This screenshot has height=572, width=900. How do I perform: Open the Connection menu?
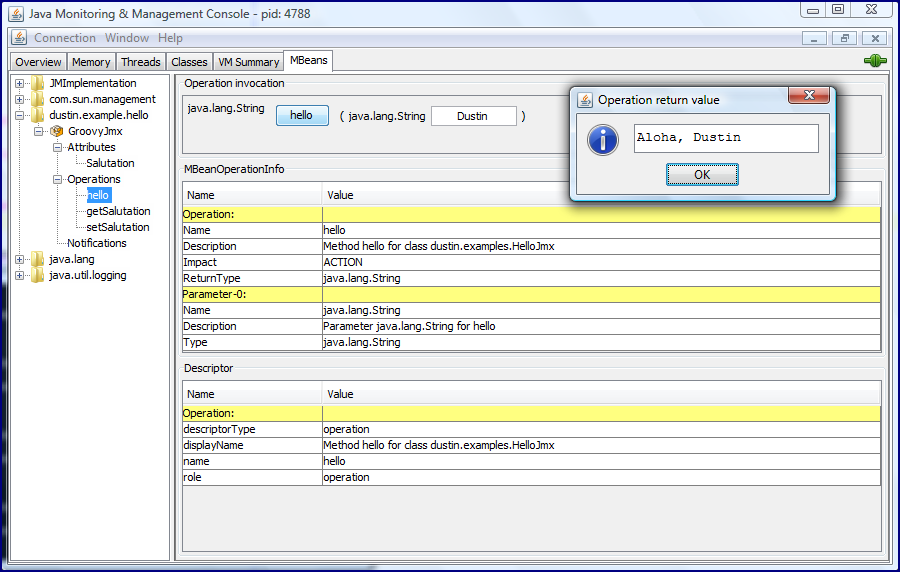point(65,38)
